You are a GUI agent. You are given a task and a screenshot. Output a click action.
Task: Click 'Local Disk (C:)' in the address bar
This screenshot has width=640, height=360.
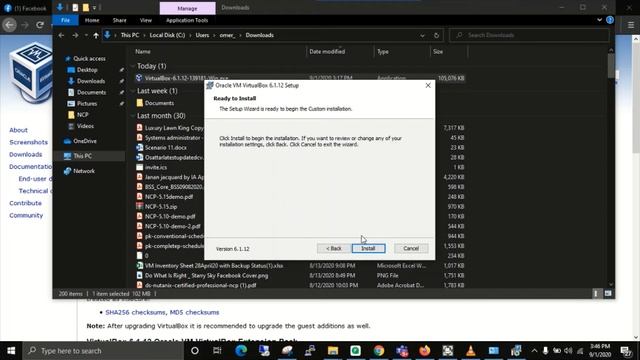tap(167, 35)
